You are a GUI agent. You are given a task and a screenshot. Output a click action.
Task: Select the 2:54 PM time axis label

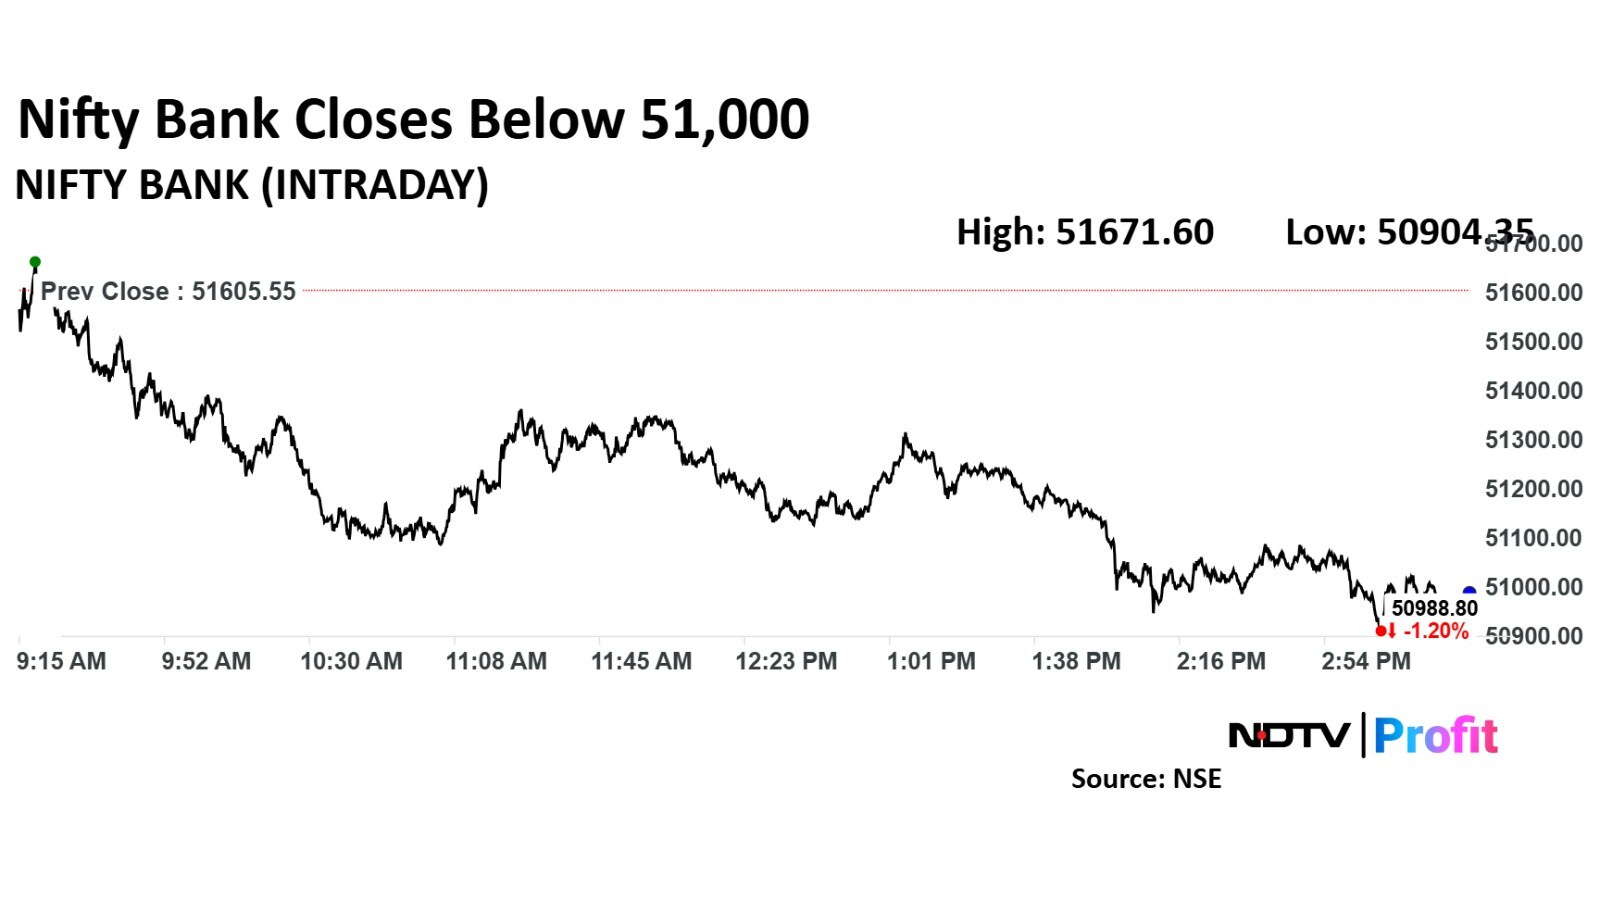click(1366, 661)
